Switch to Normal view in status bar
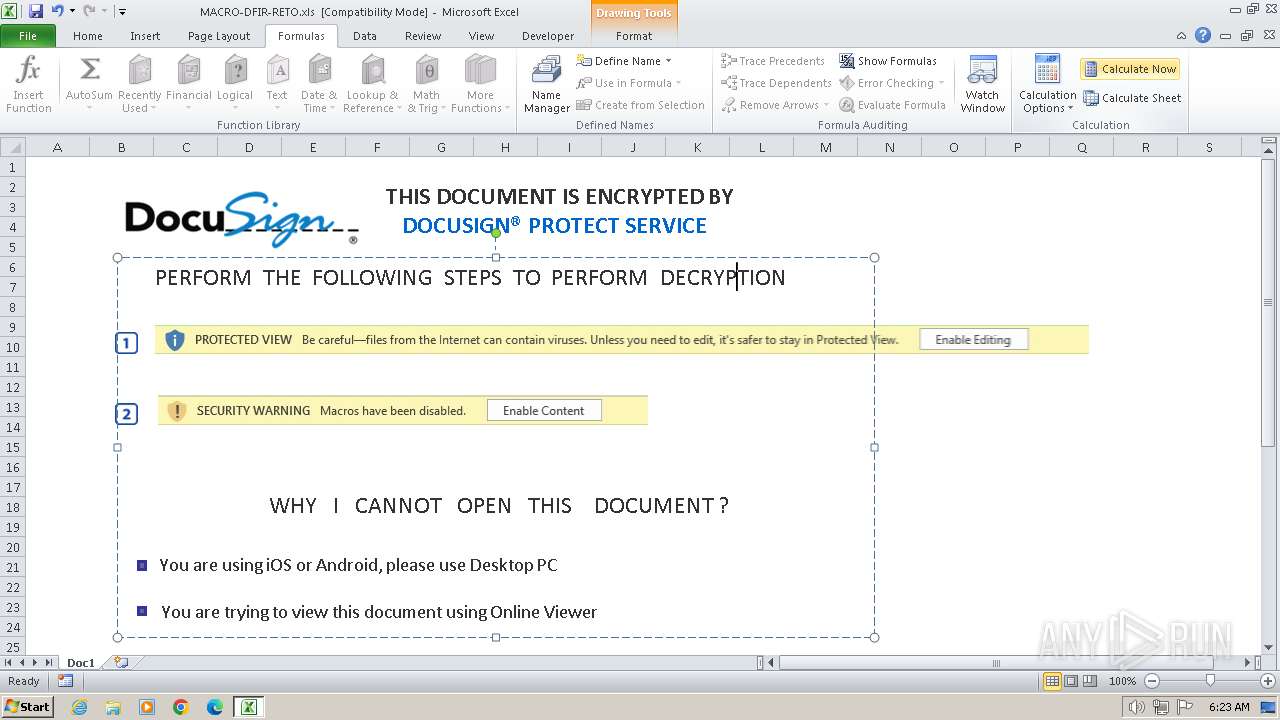This screenshot has height=720, width=1280. point(1052,681)
